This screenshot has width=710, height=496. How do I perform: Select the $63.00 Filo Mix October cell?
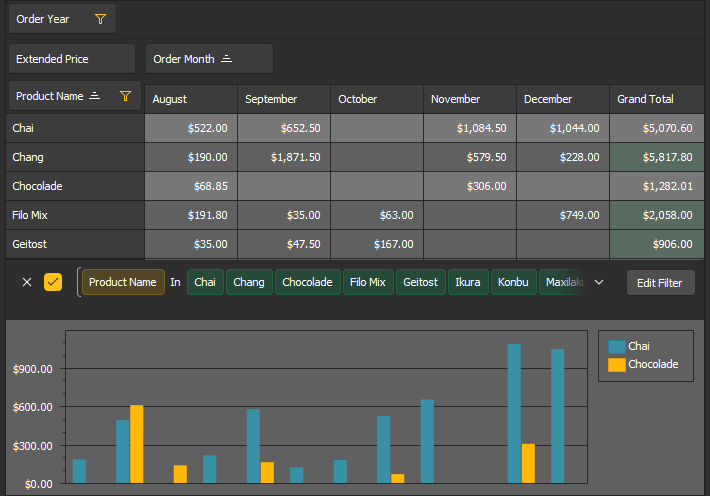[x=377, y=215]
